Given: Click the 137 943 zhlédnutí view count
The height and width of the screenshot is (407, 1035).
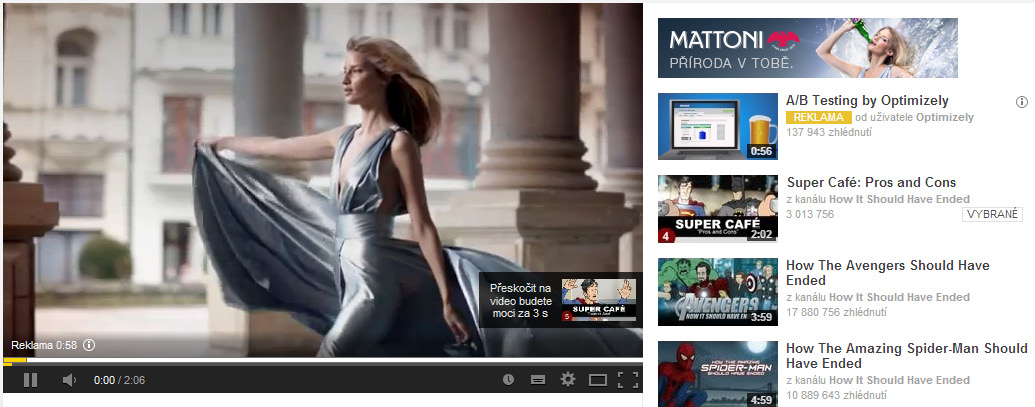Looking at the screenshot, I should click(x=829, y=132).
